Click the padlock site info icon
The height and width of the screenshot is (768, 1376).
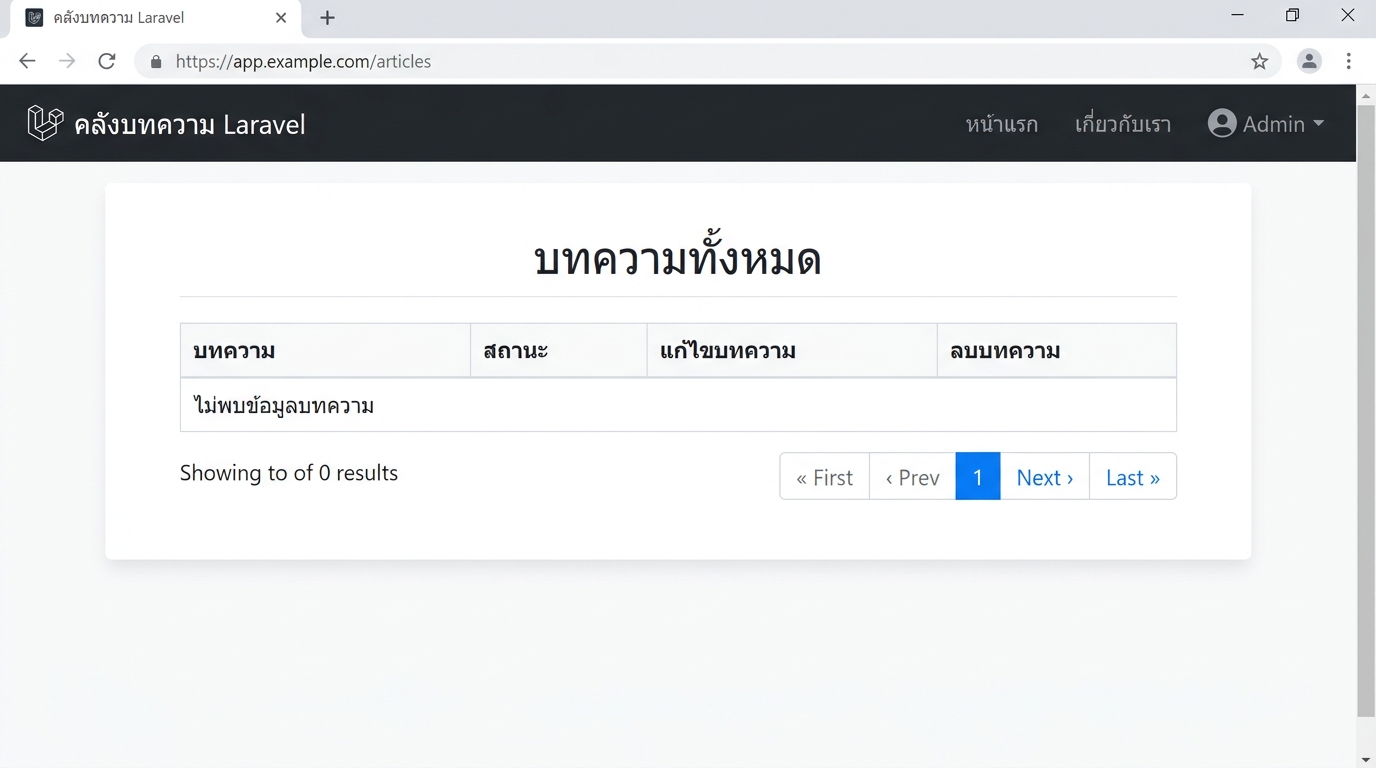156,61
